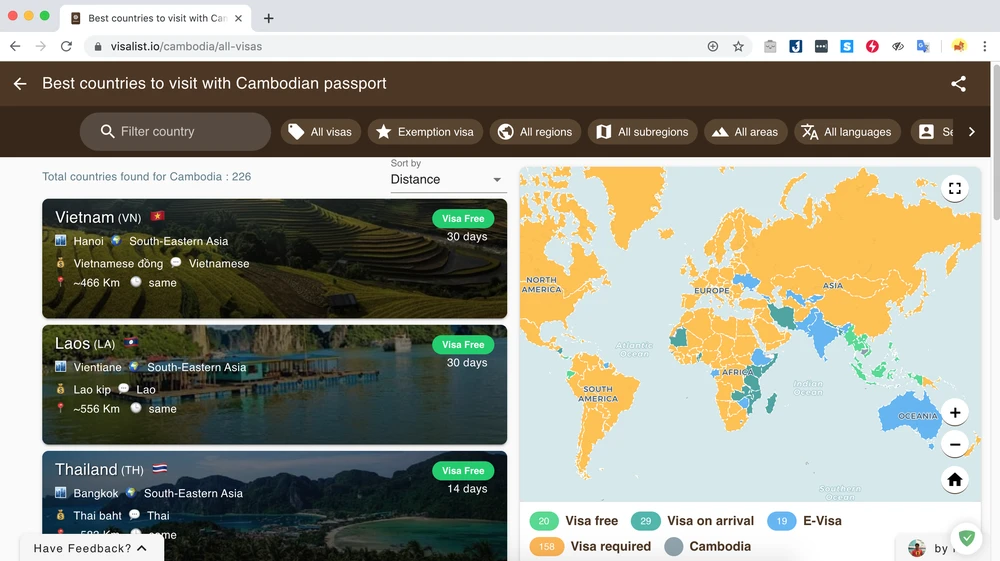Go back using header back arrow
Image resolution: width=1000 pixels, height=561 pixels.
point(20,84)
